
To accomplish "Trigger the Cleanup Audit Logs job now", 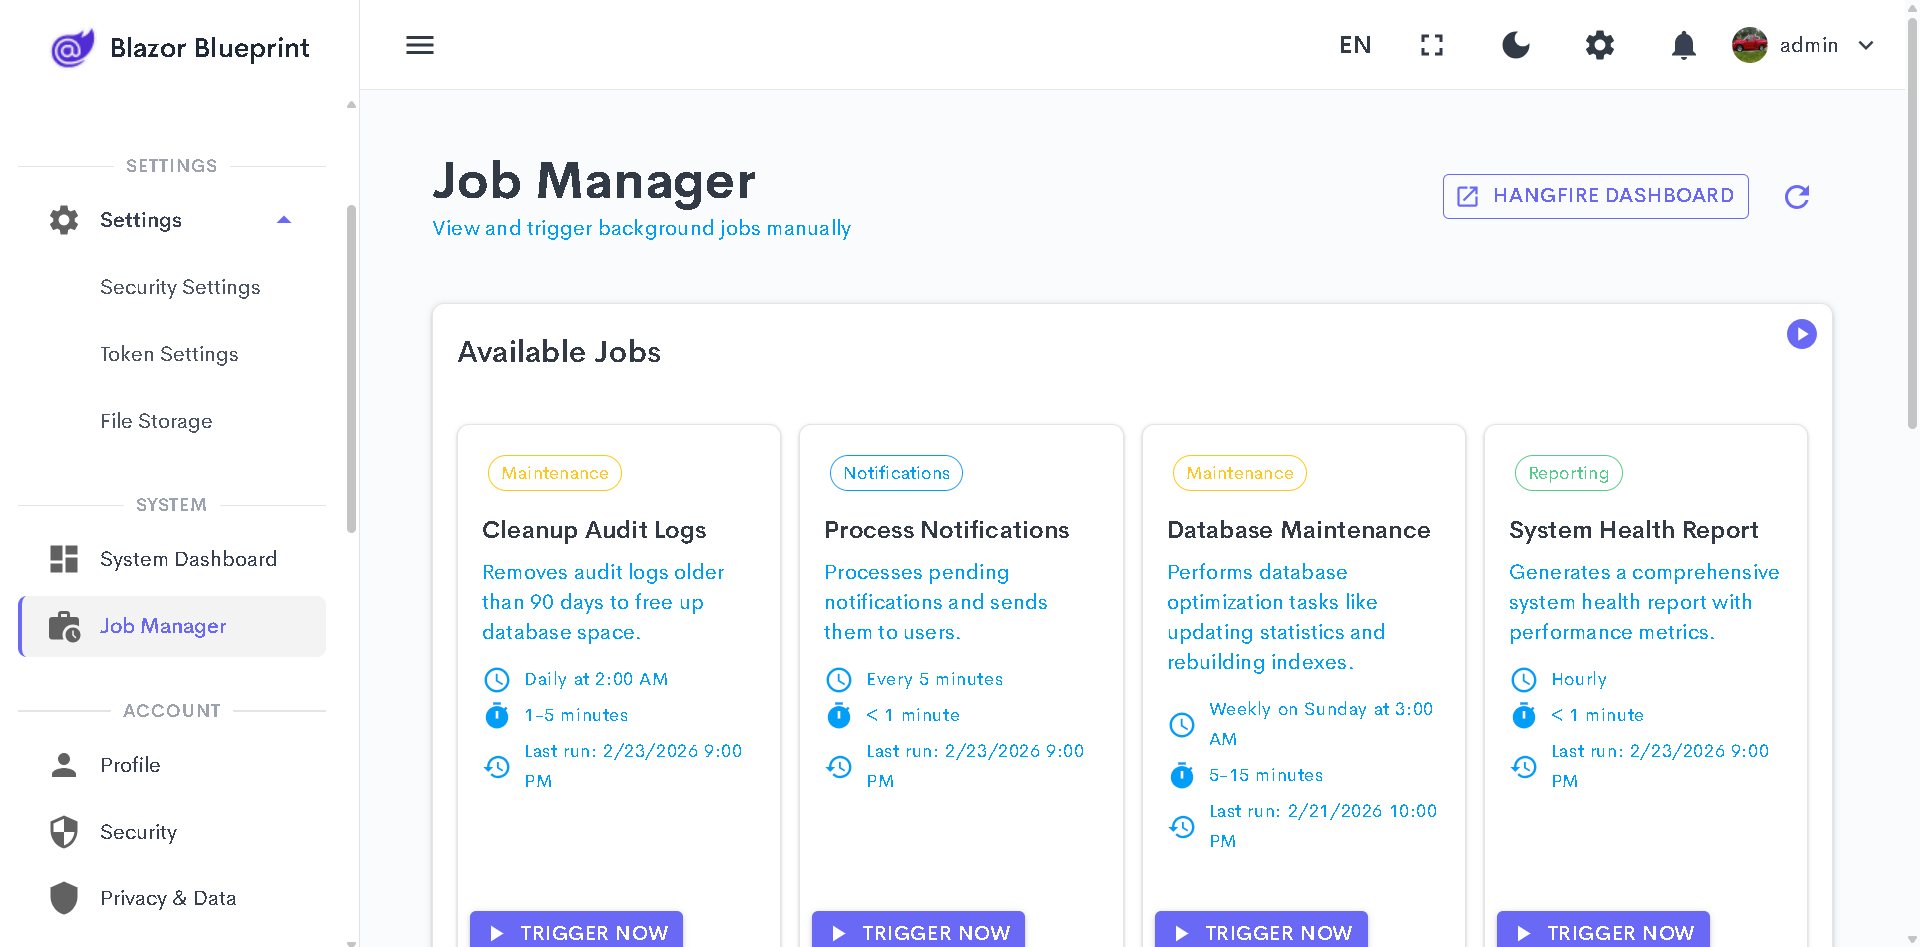I will click(x=576, y=932).
